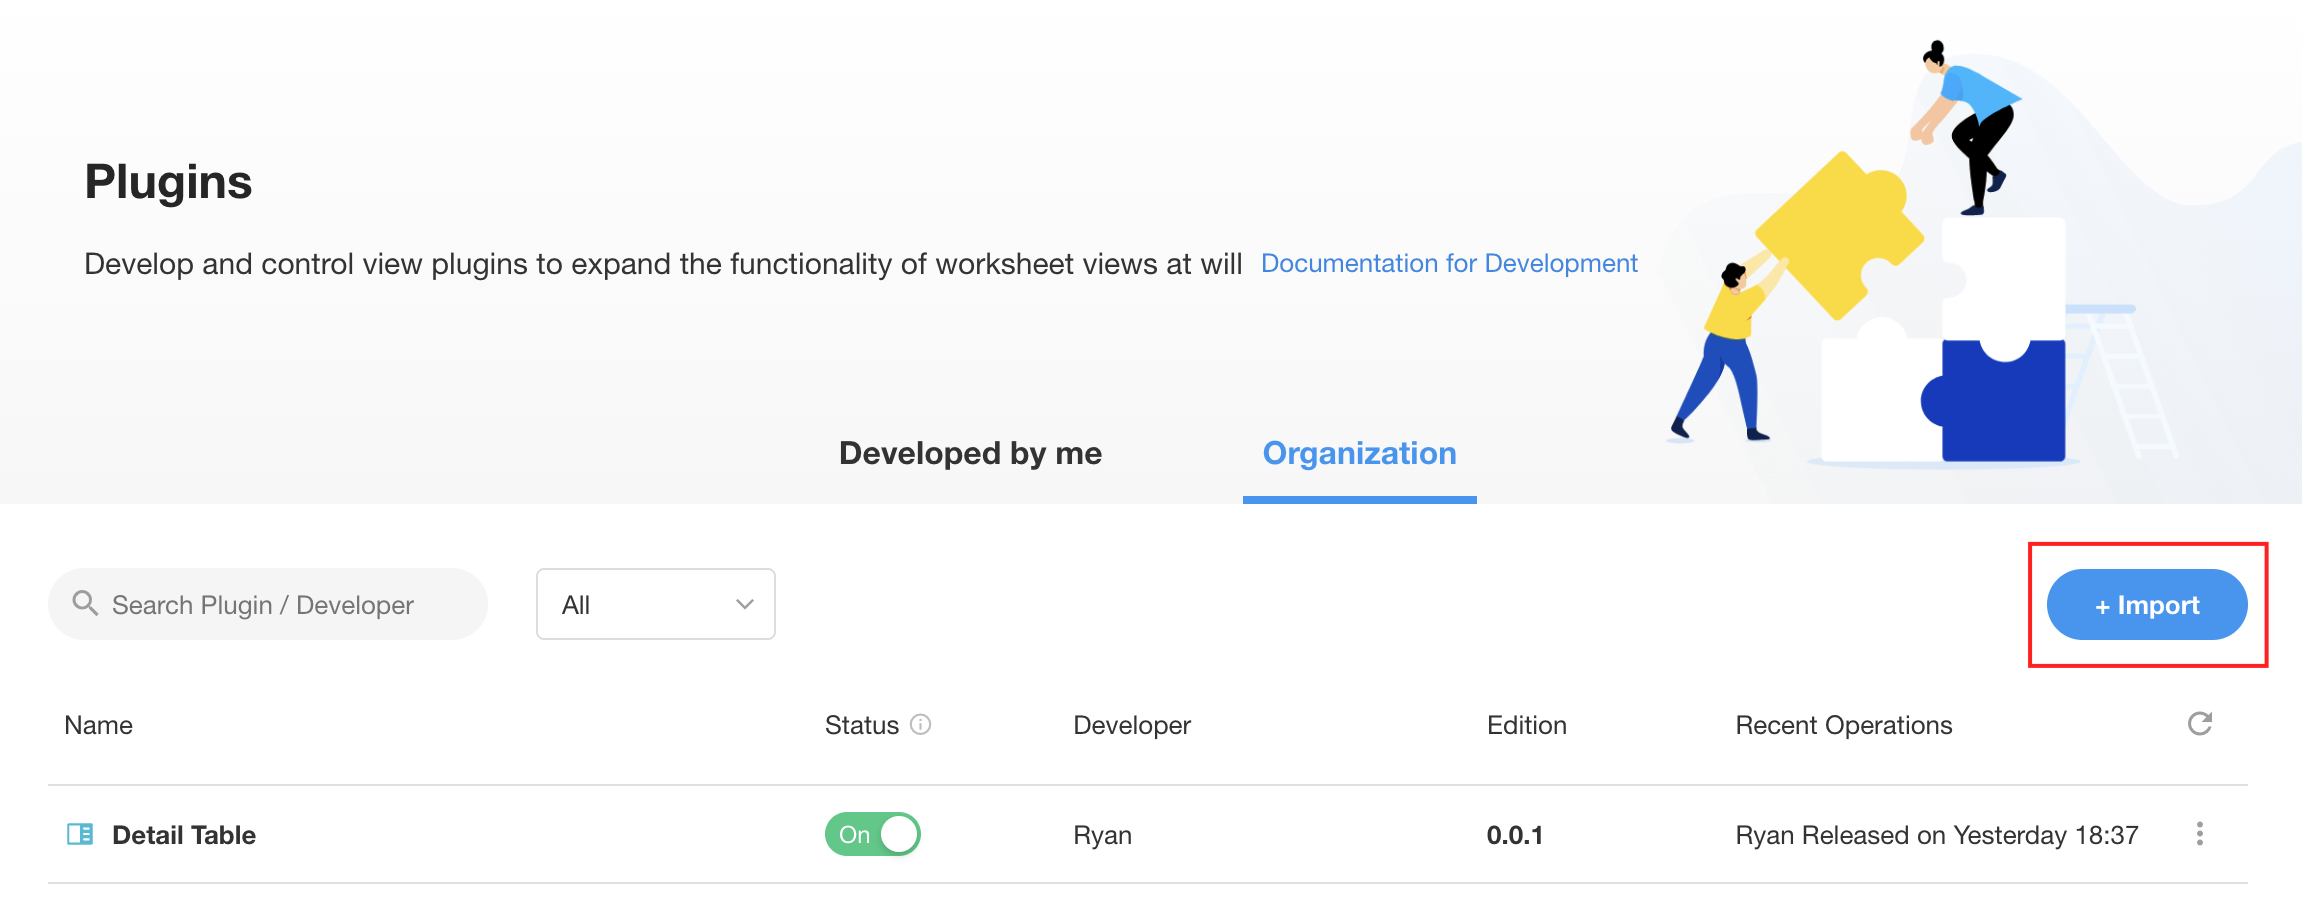Click the + Import button

[2147, 604]
